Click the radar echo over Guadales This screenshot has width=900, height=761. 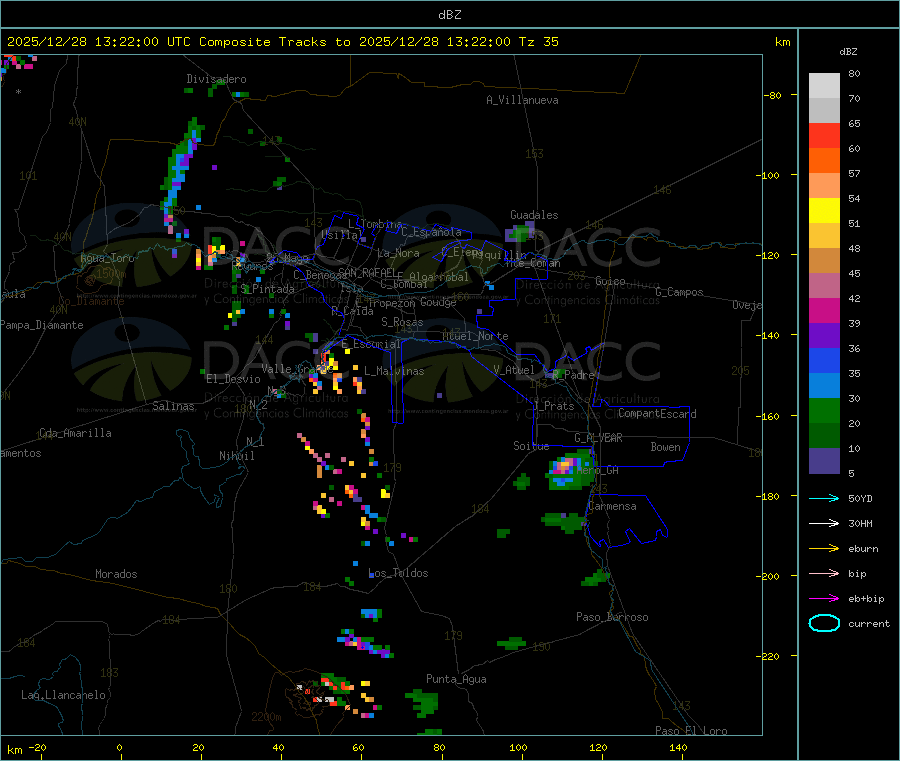click(520, 232)
